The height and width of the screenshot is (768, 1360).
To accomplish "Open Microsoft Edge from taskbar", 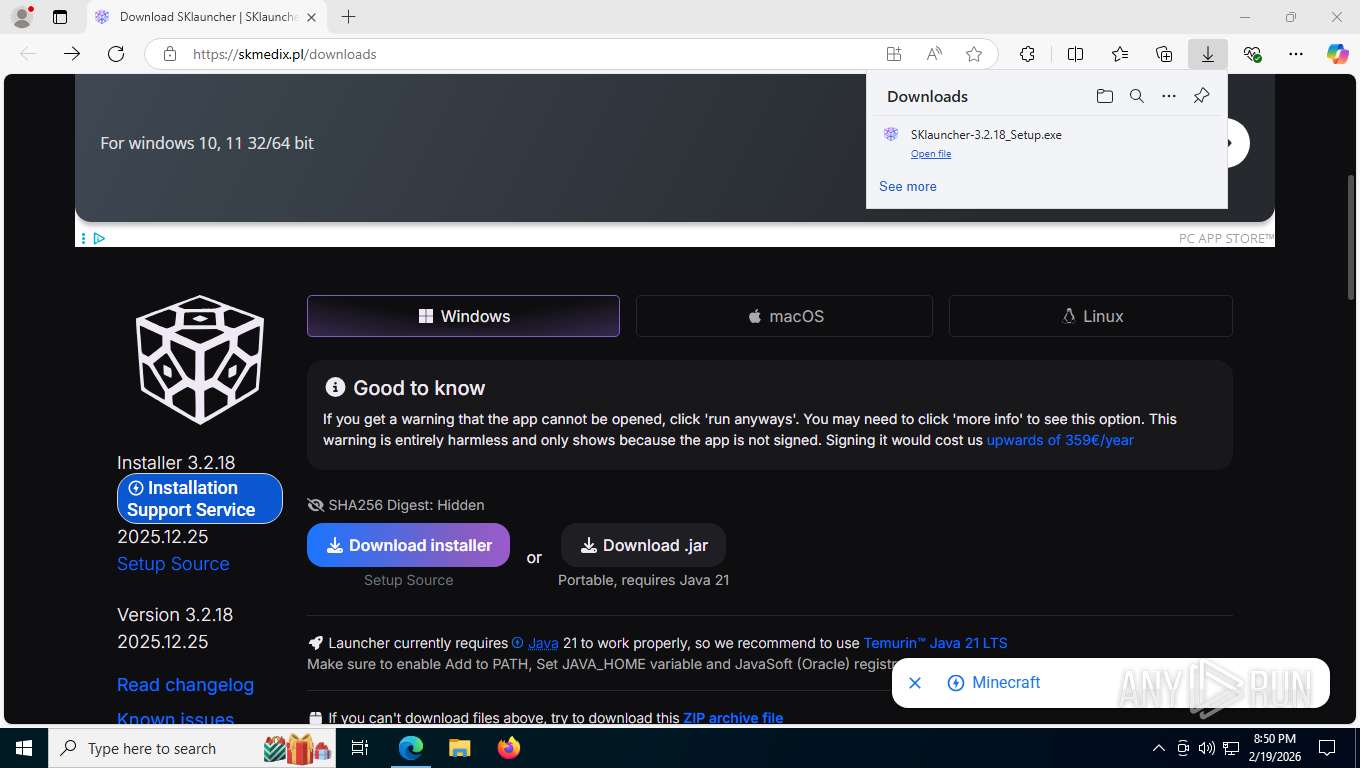I will [410, 748].
